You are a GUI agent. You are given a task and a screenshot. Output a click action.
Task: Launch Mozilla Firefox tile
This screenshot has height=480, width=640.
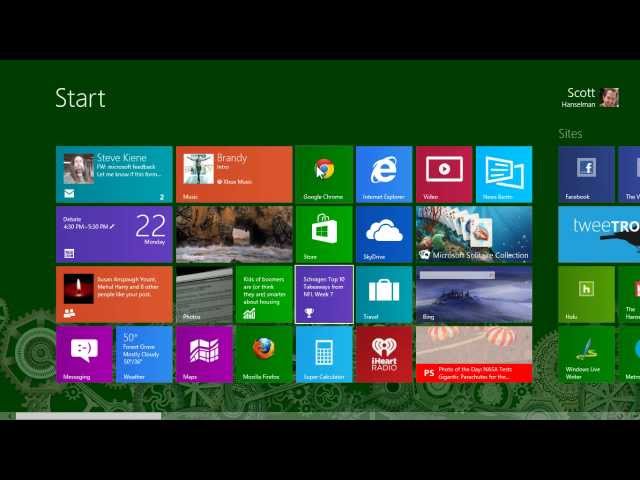(264, 354)
